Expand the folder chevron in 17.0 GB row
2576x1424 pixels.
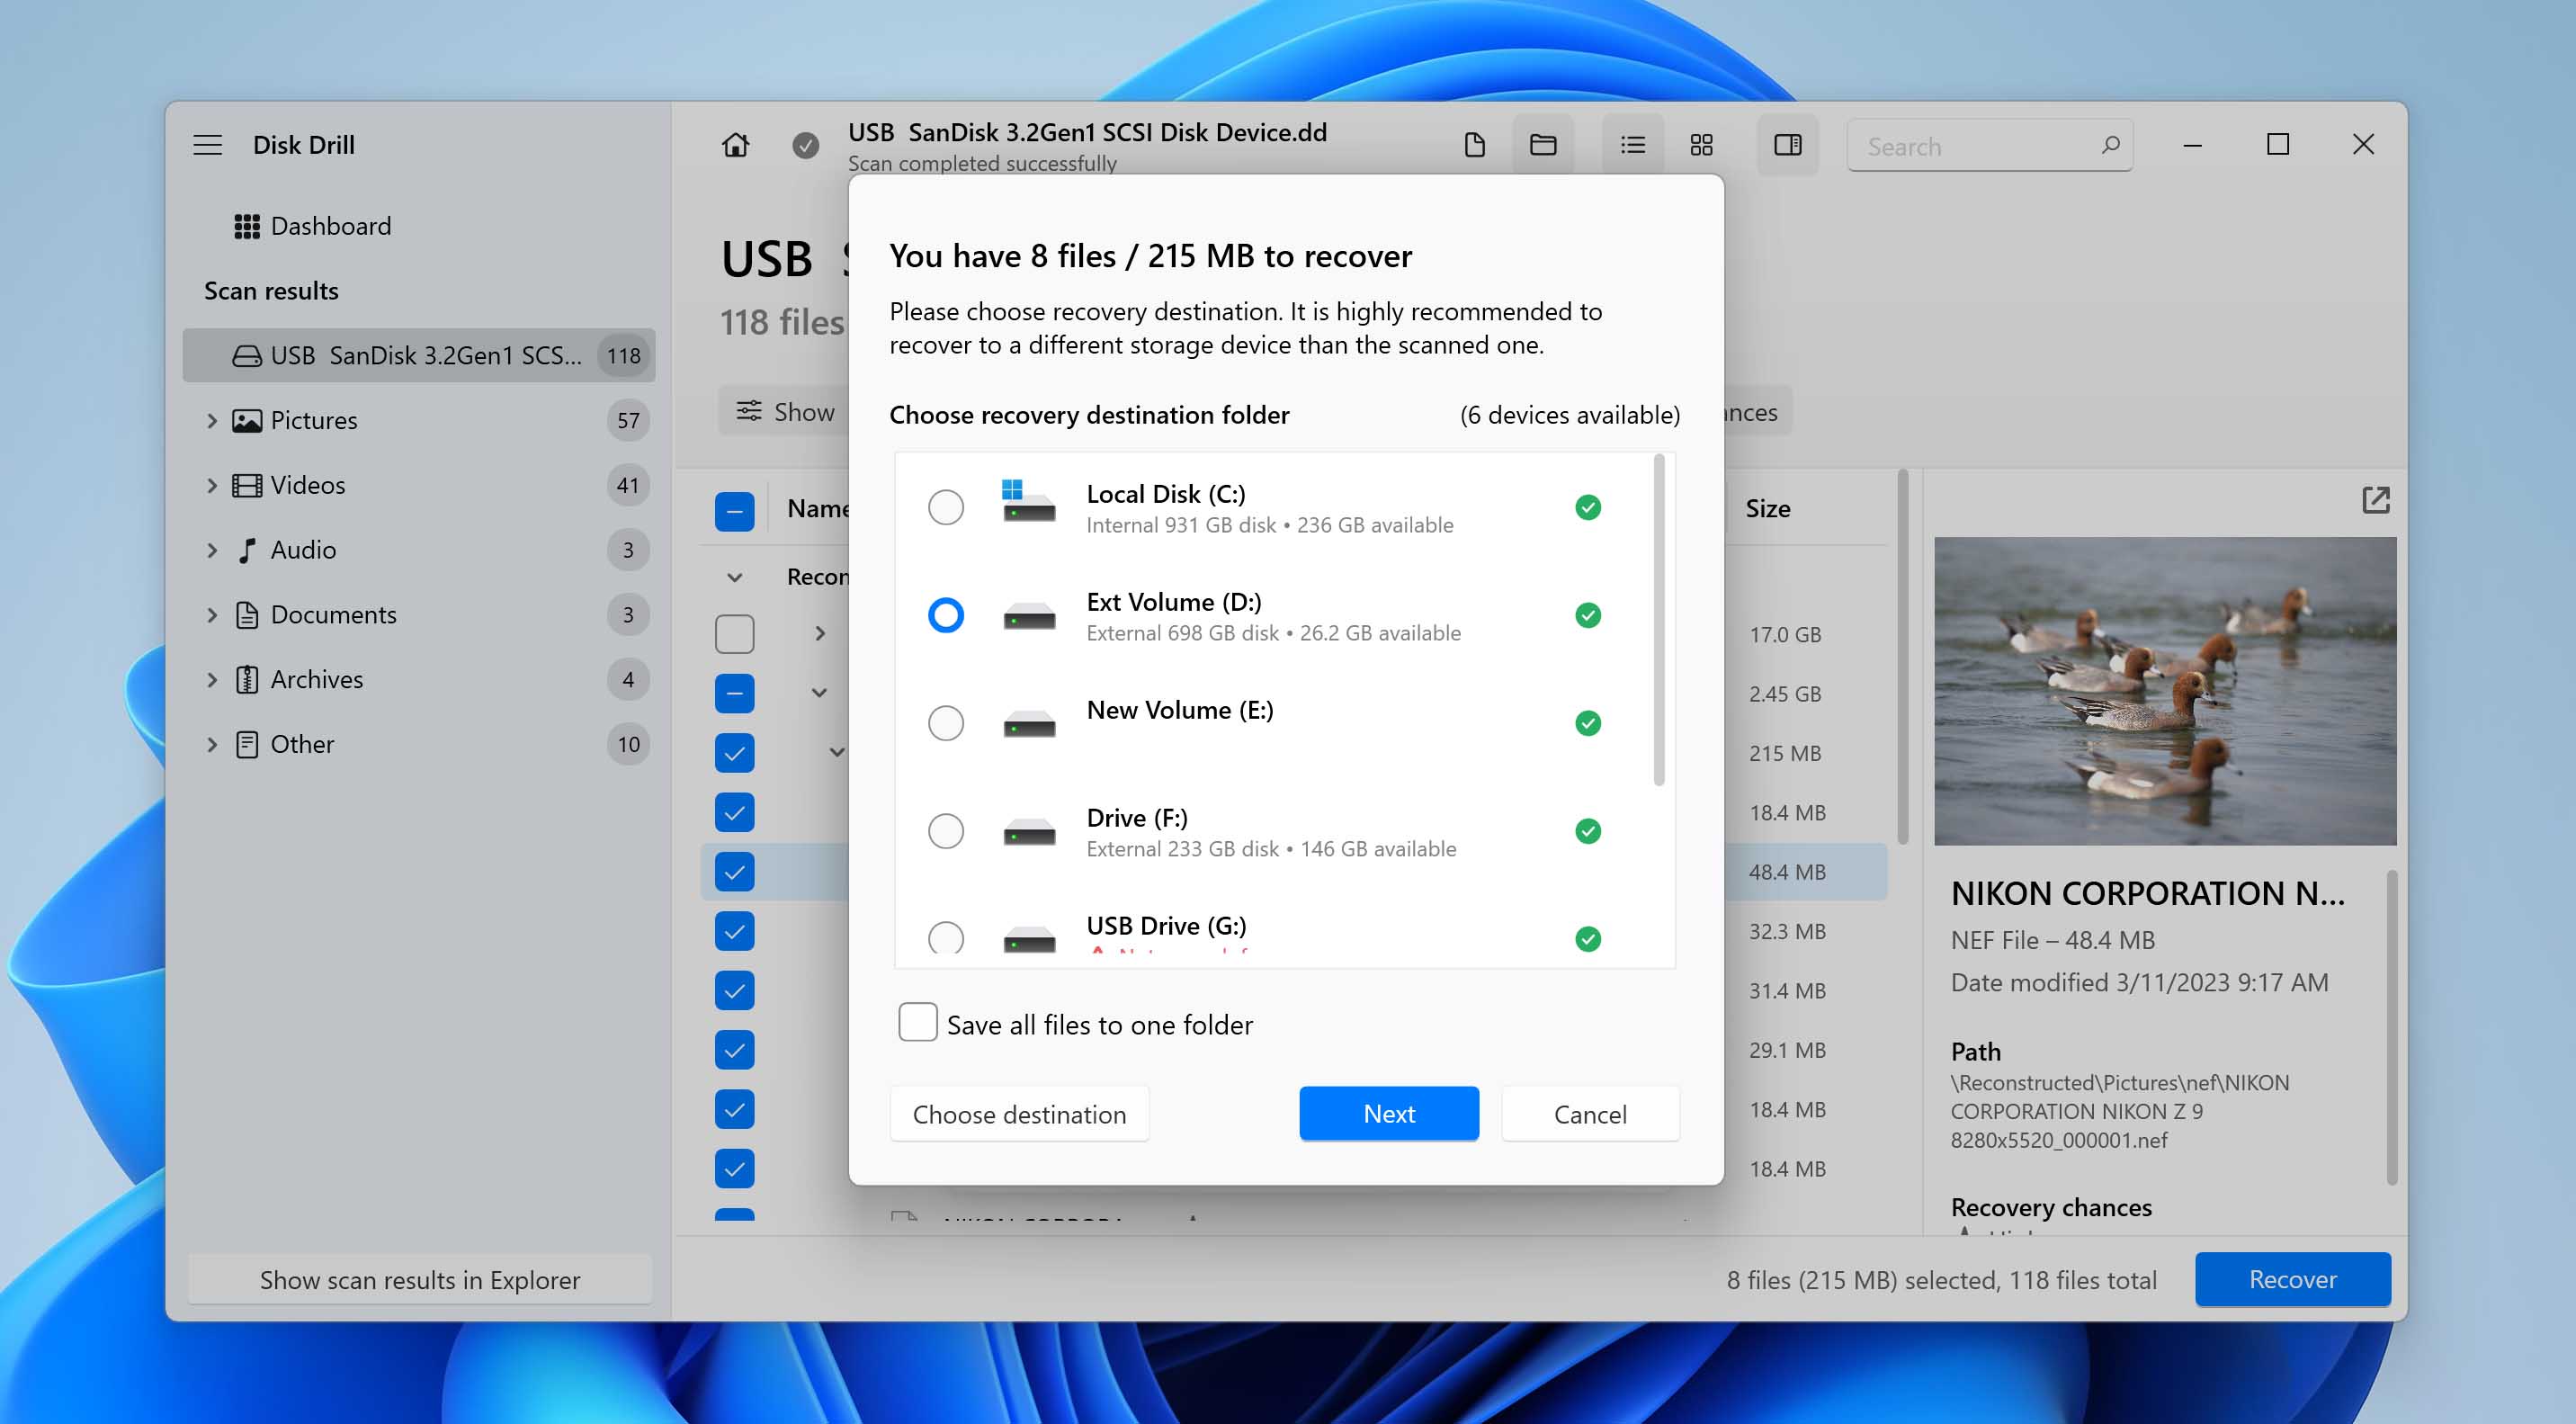coord(821,634)
